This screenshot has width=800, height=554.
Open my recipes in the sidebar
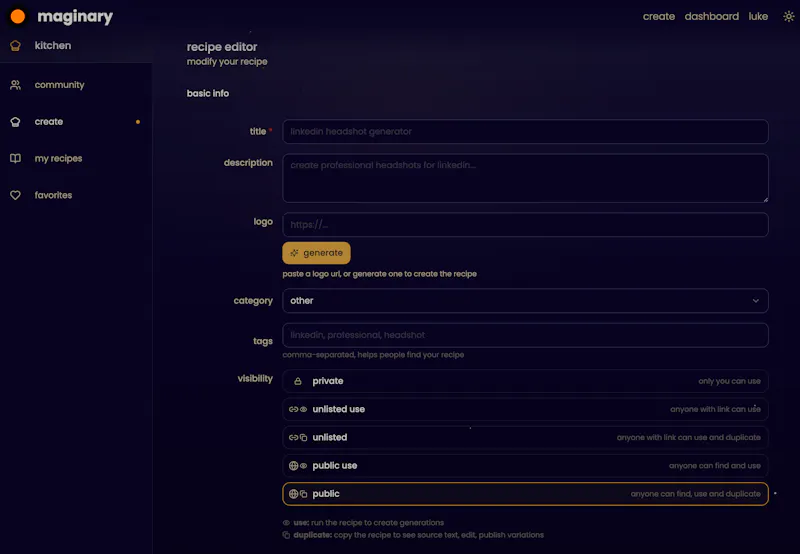pyautogui.click(x=76, y=158)
